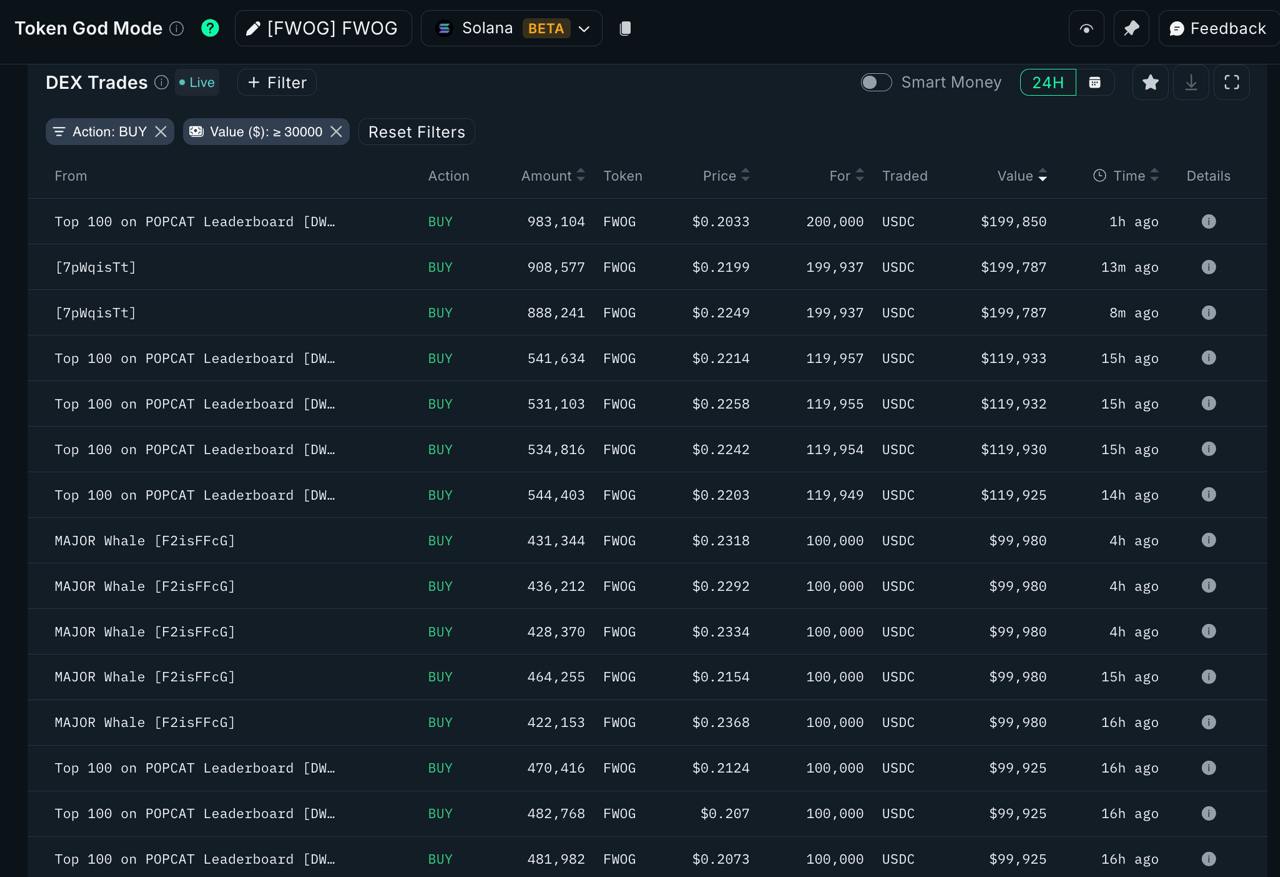
Task: Click Reset Filters
Action: click(x=417, y=131)
